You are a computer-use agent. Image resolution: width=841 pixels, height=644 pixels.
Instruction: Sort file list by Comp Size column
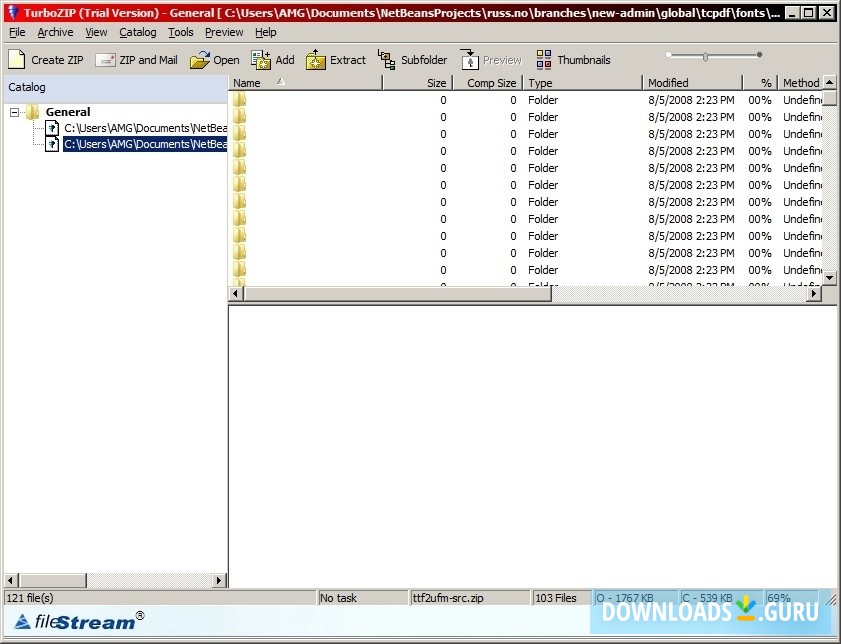click(489, 83)
